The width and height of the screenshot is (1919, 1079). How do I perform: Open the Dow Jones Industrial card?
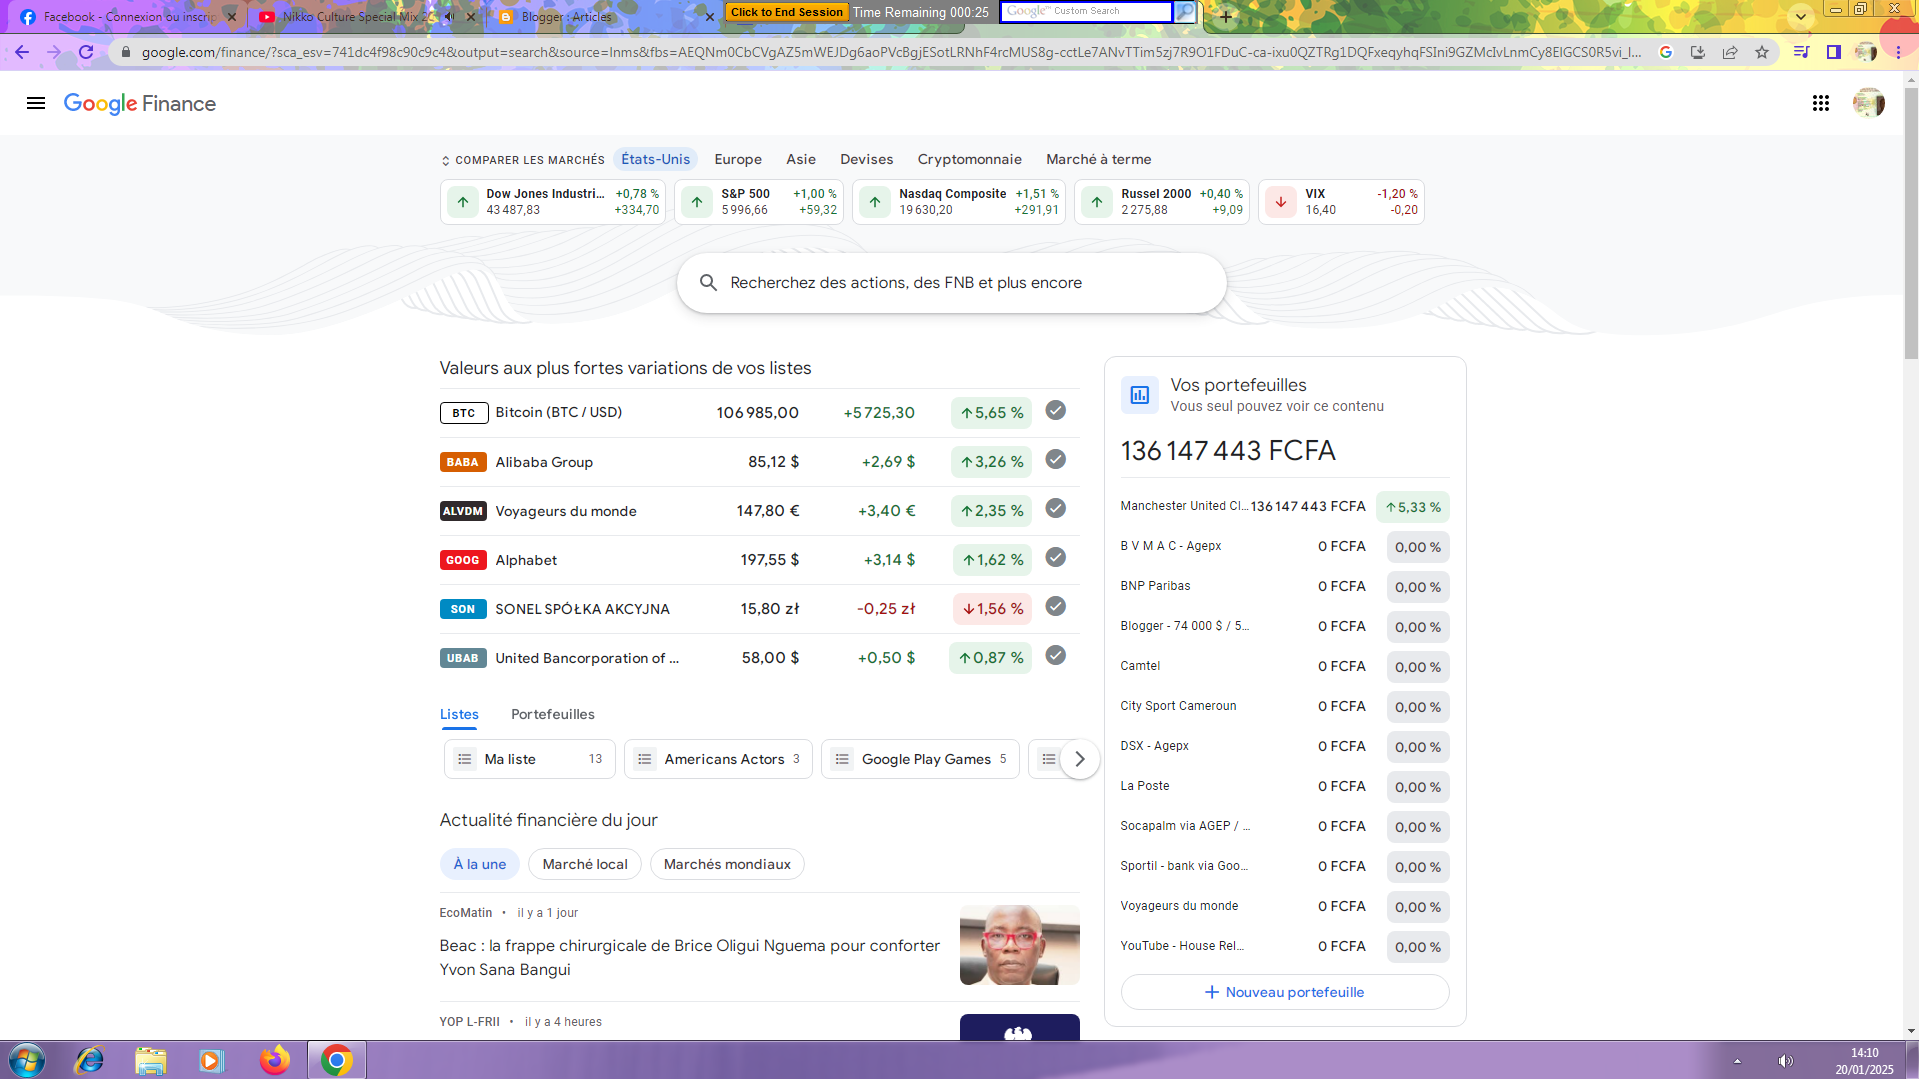(x=553, y=202)
